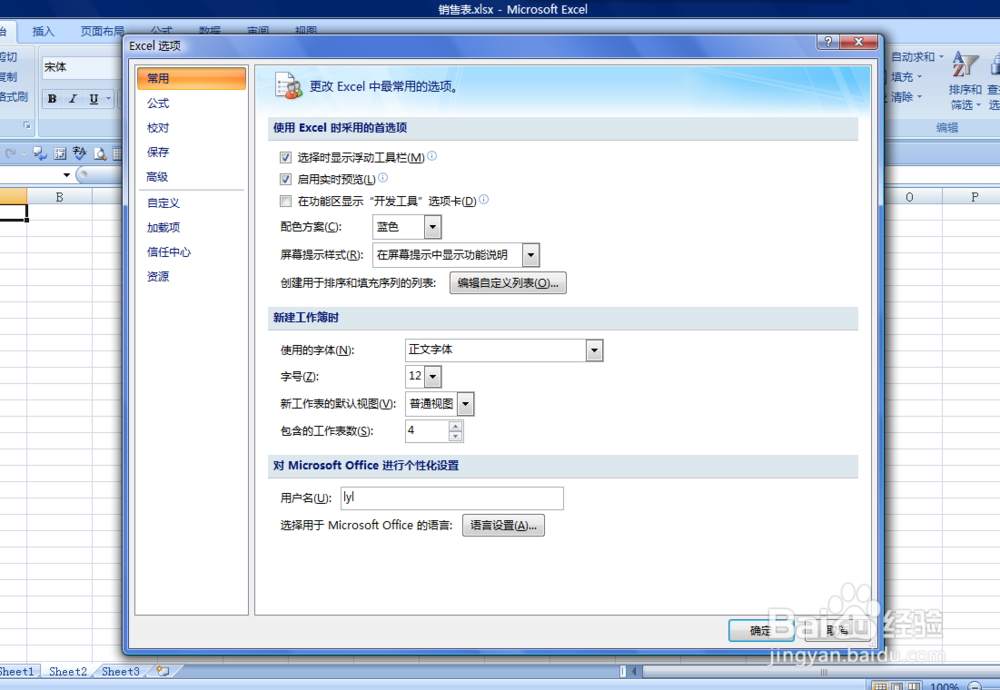This screenshot has height=690, width=1000.
Task: Click the 语言设置 button
Action: [x=503, y=525]
